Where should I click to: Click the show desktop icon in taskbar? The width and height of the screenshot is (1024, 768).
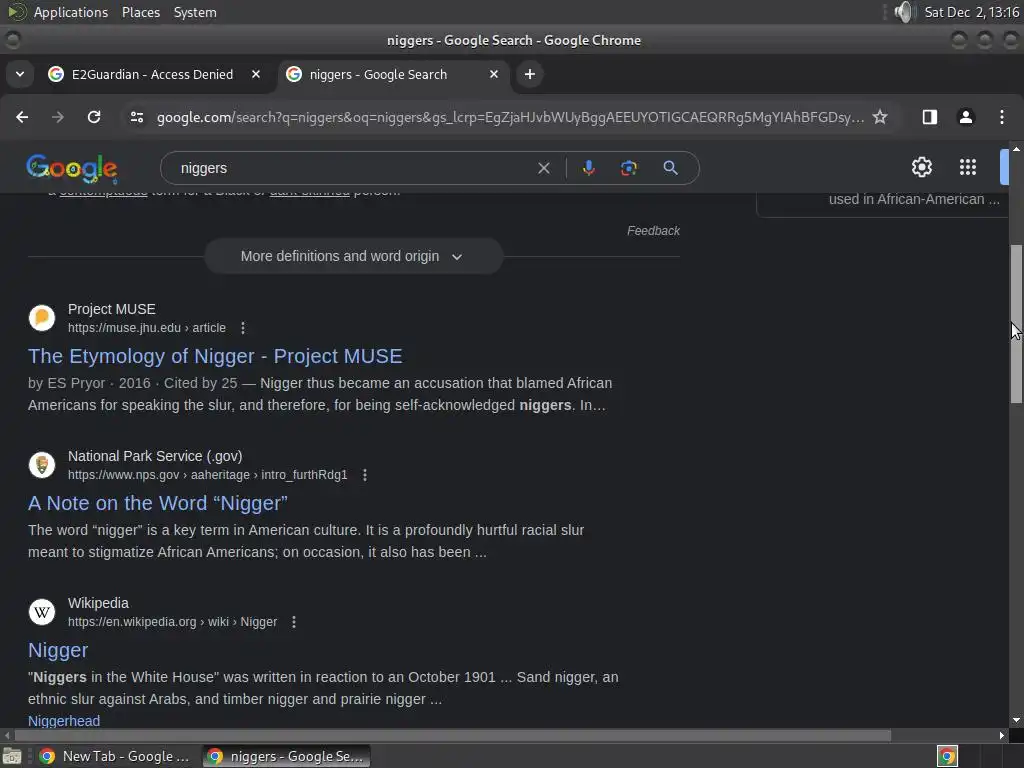12,756
